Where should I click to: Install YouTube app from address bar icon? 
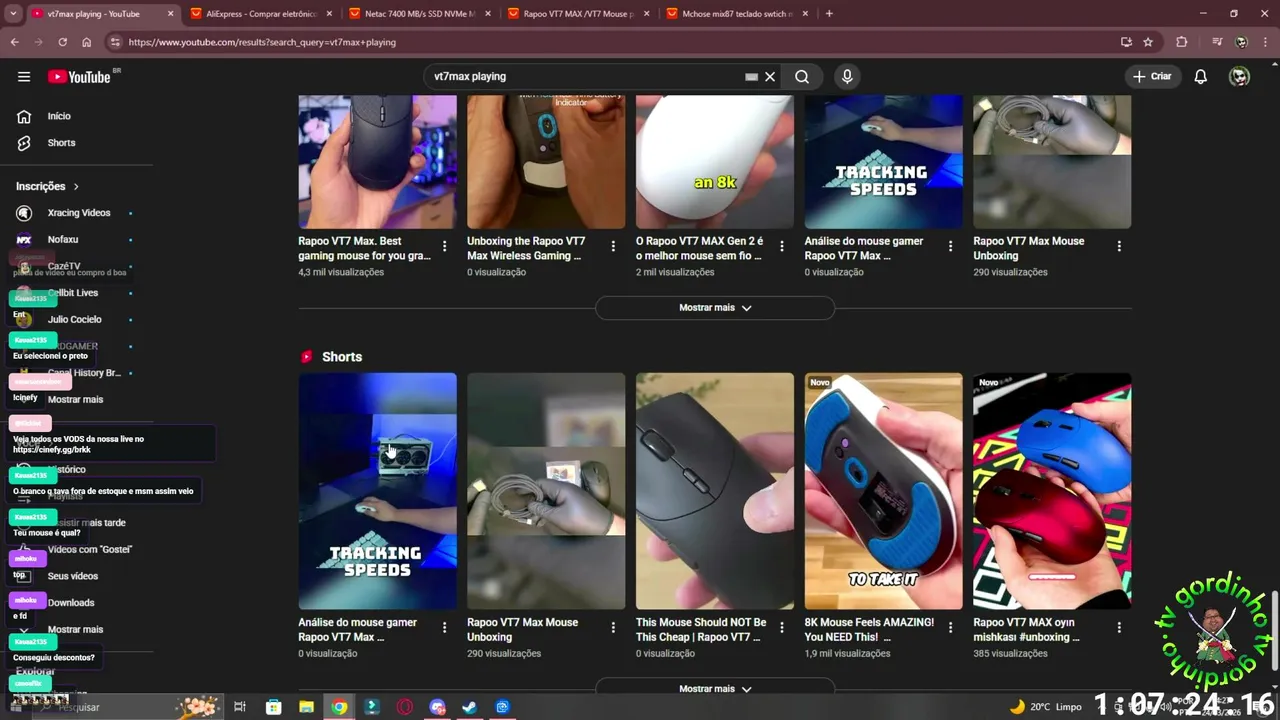(1126, 42)
